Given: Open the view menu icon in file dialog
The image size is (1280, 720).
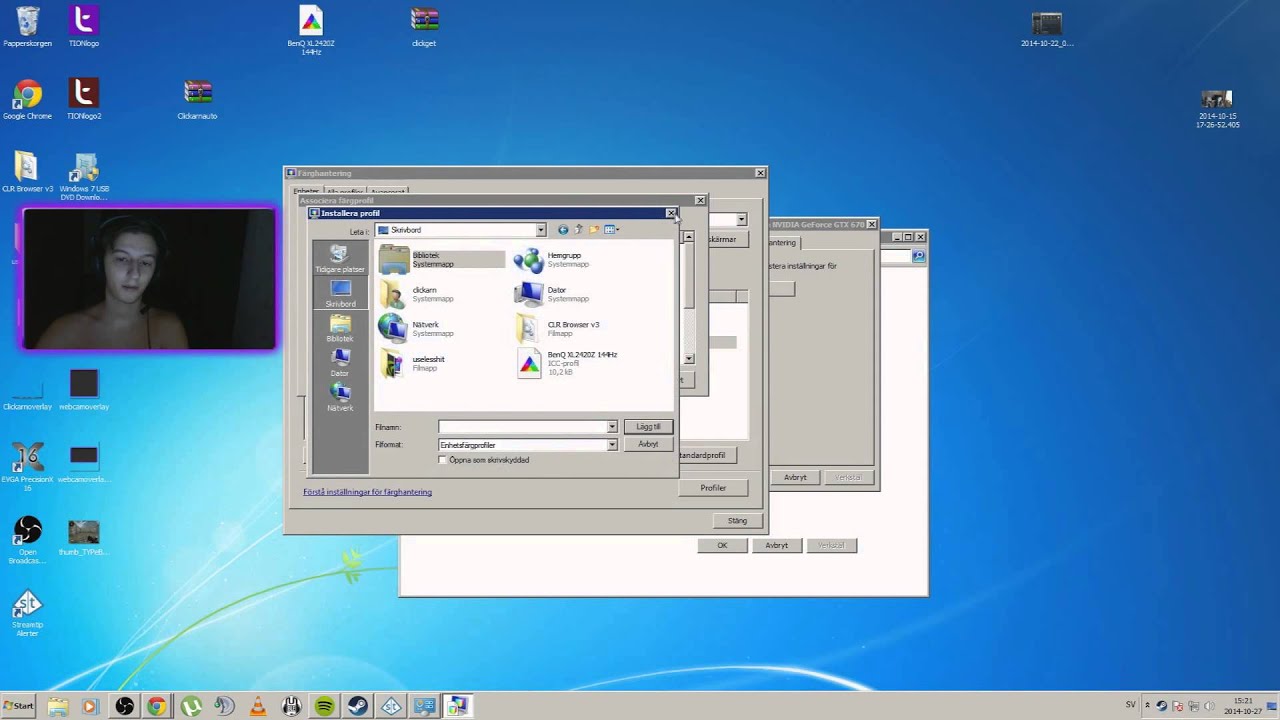Looking at the screenshot, I should point(611,230).
